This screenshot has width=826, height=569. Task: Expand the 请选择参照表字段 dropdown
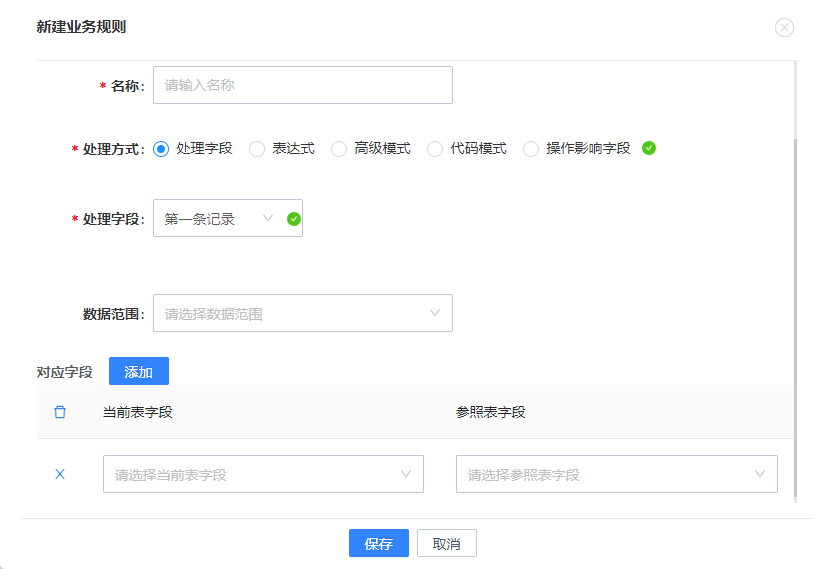[x=617, y=474]
